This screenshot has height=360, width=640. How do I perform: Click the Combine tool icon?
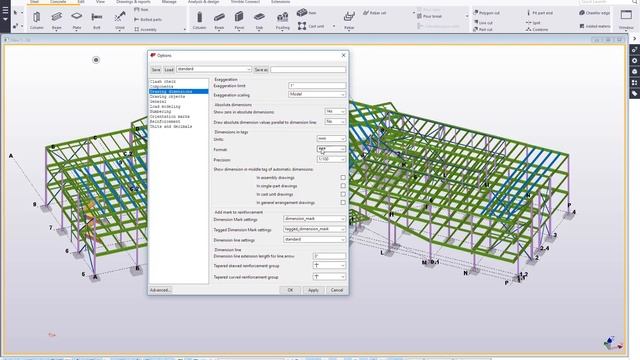pyautogui.click(x=529, y=29)
